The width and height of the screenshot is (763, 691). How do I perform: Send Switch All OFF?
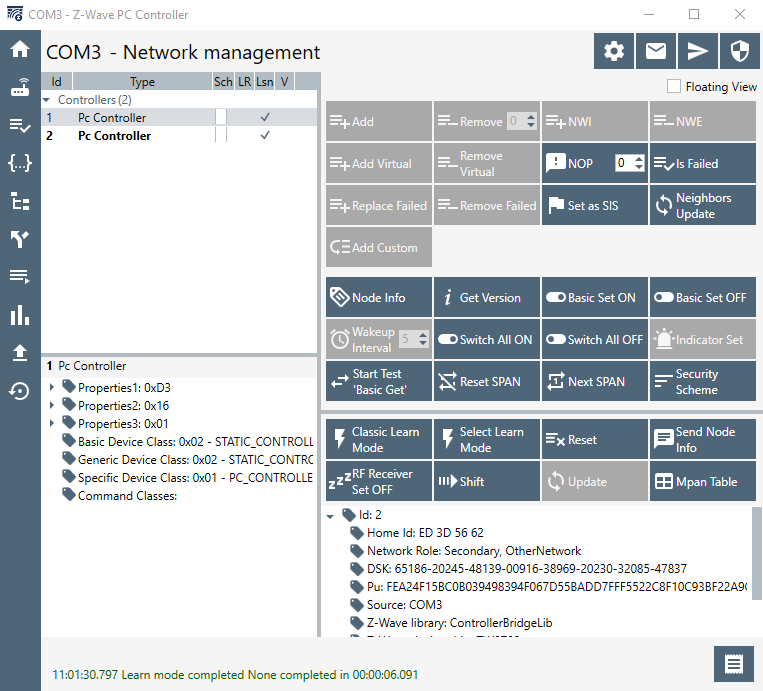click(595, 339)
